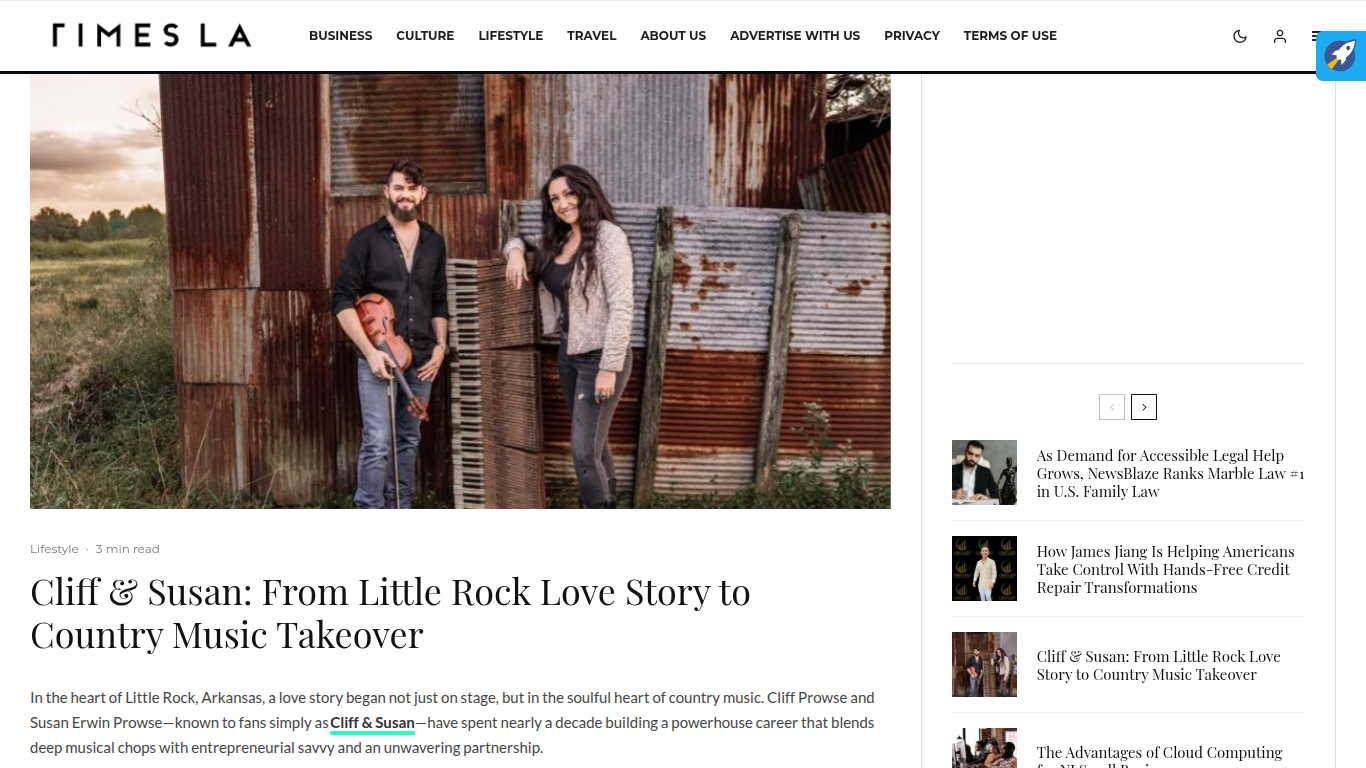The width and height of the screenshot is (1366, 768).
Task: Show the previous sidebar posts with the left arrow
Action: pos(1112,407)
